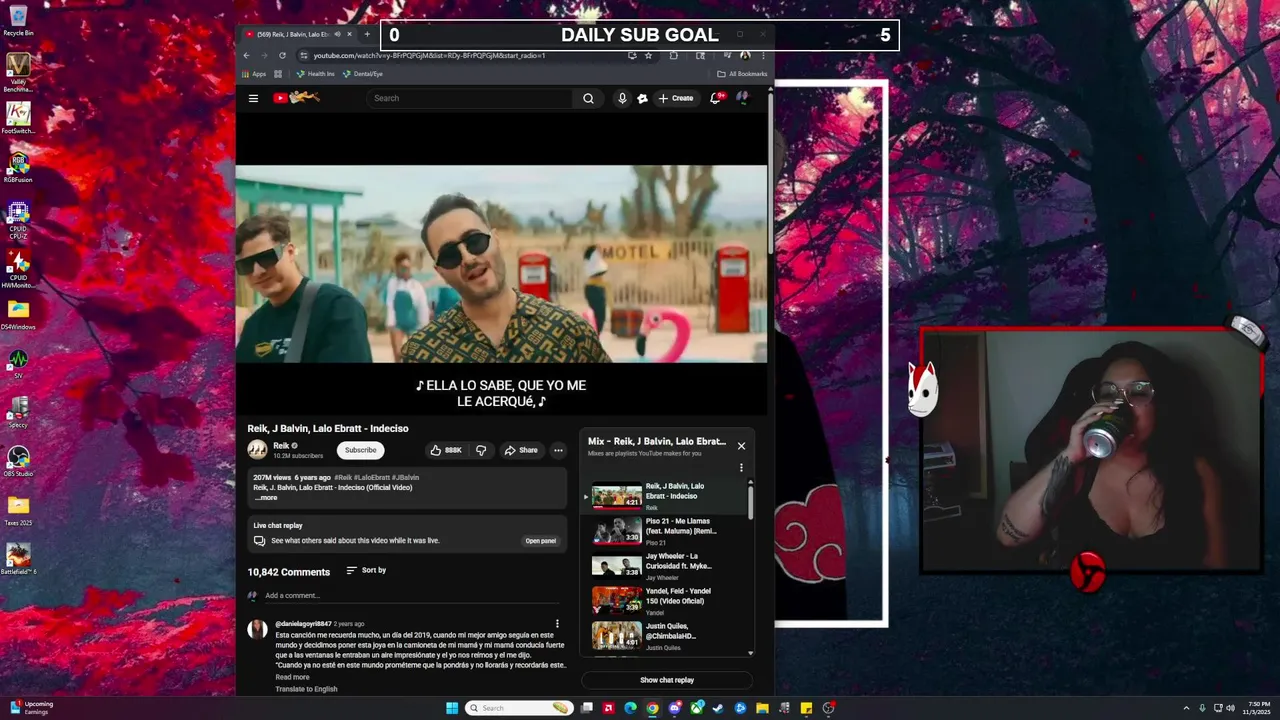Screen dimensions: 1280x720
Task: Select the RGBFusion desktop icon
Action: pyautogui.click(x=18, y=167)
